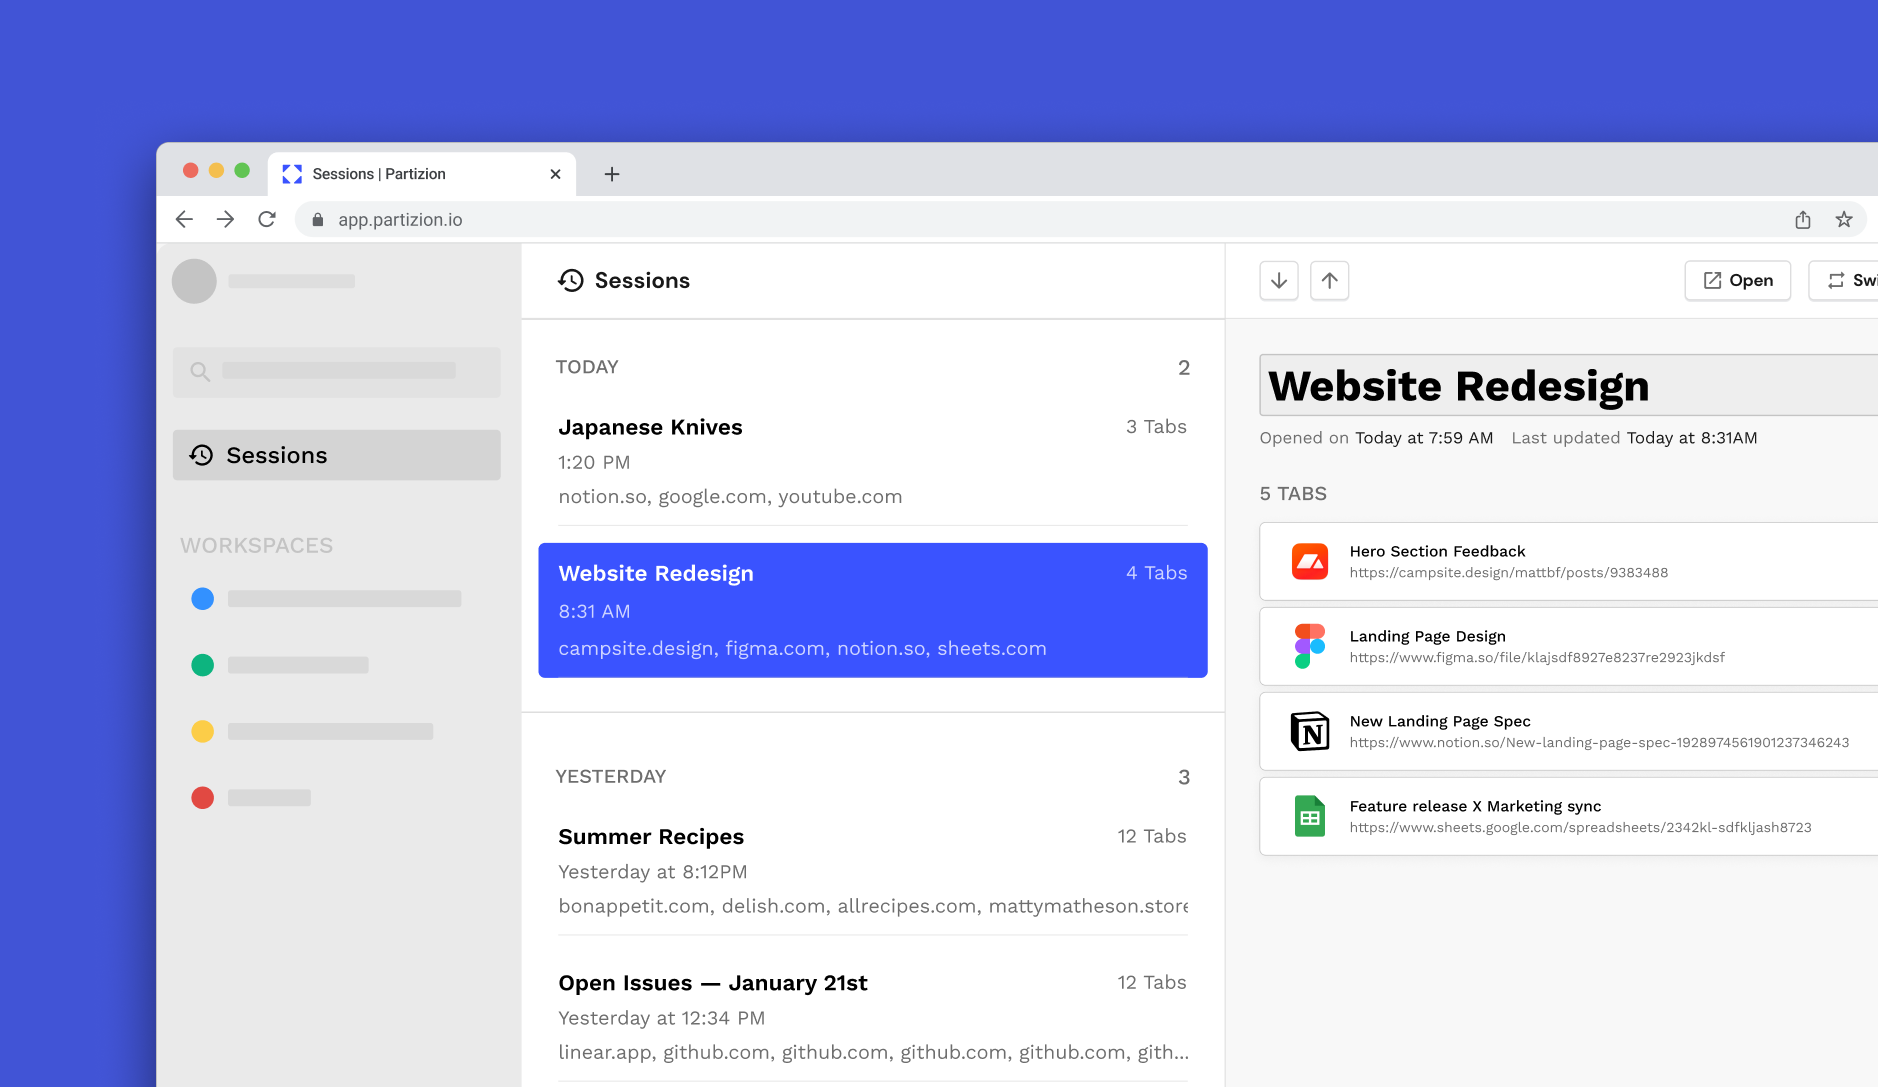
Task: Open the Japanese Knives session entry
Action: (870, 460)
